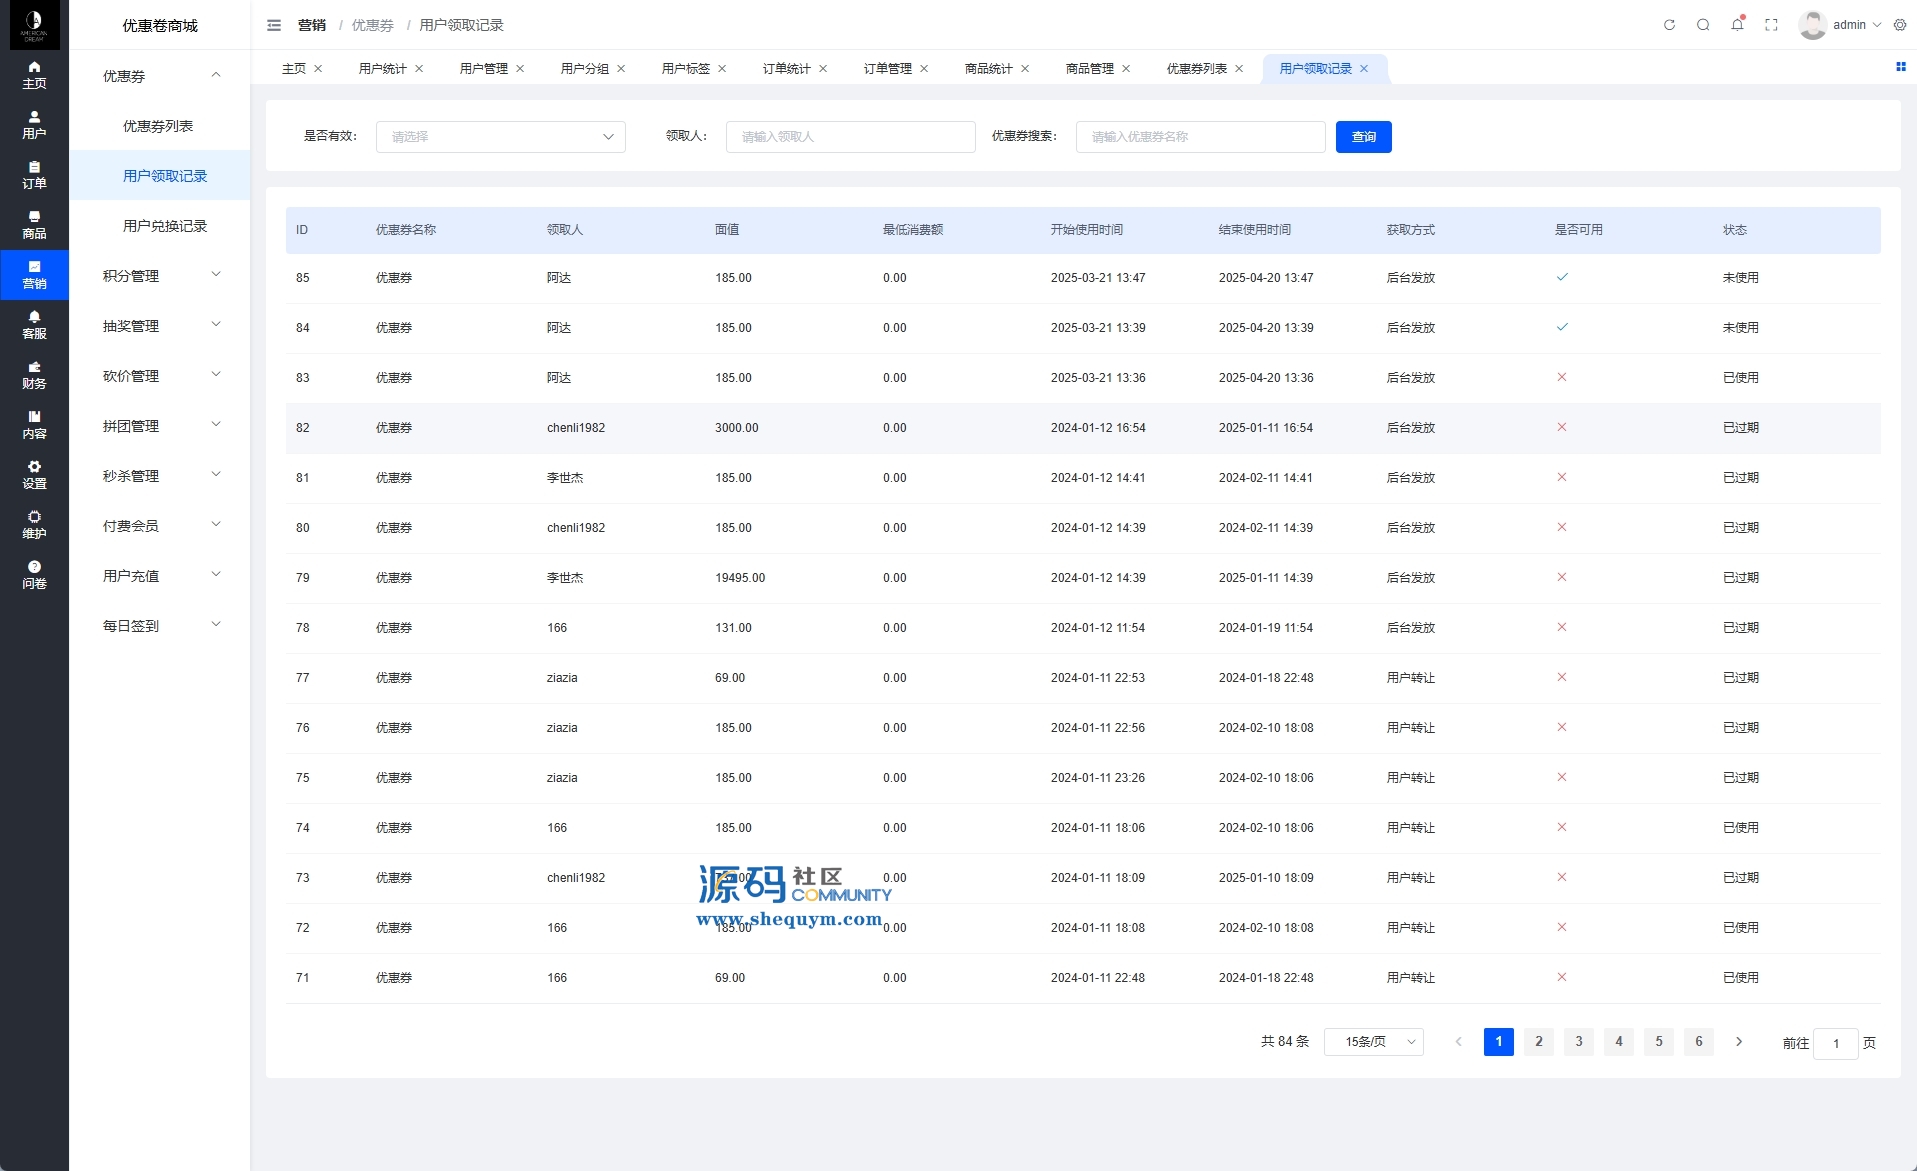Open 客服 section in left sidebar

(x=34, y=325)
